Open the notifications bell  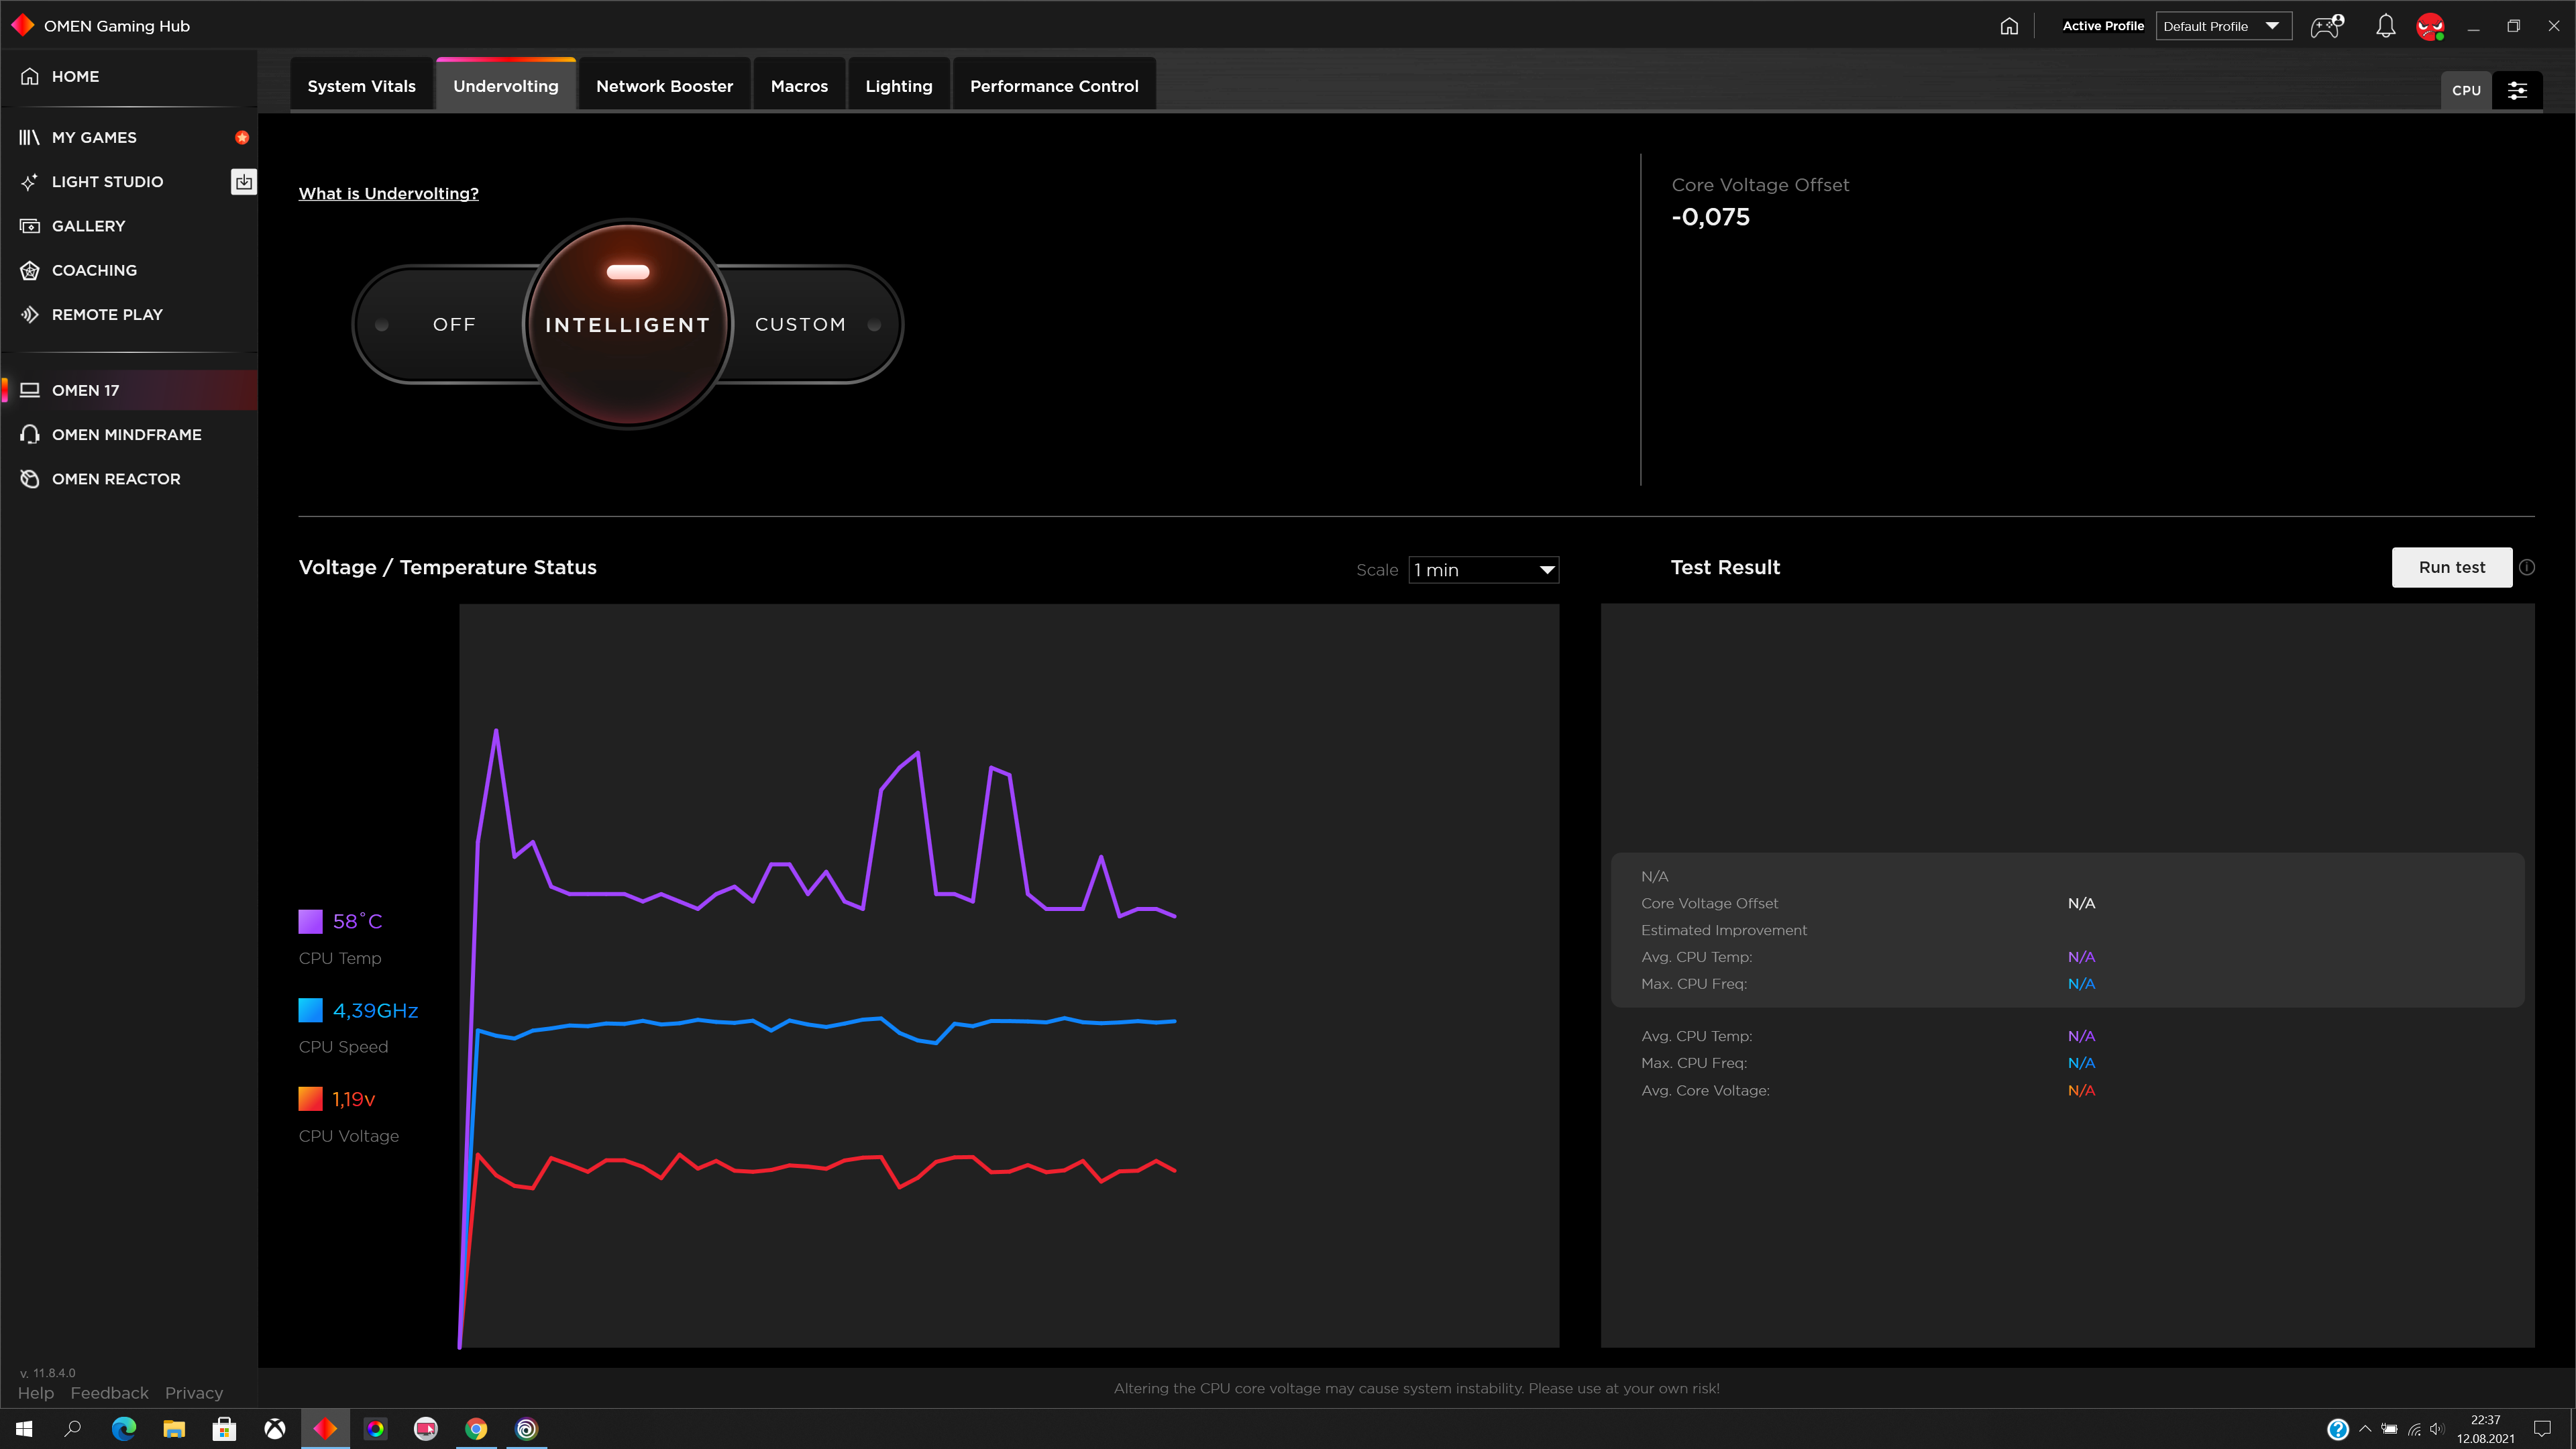2385,26
